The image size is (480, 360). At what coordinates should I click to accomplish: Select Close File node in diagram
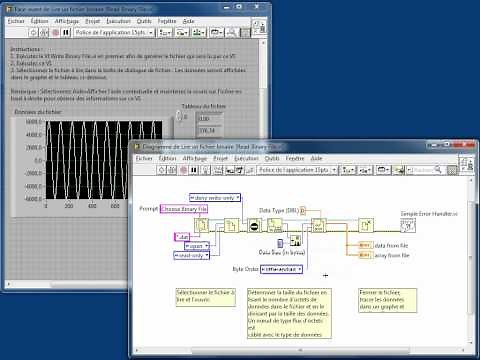[x=366, y=226]
